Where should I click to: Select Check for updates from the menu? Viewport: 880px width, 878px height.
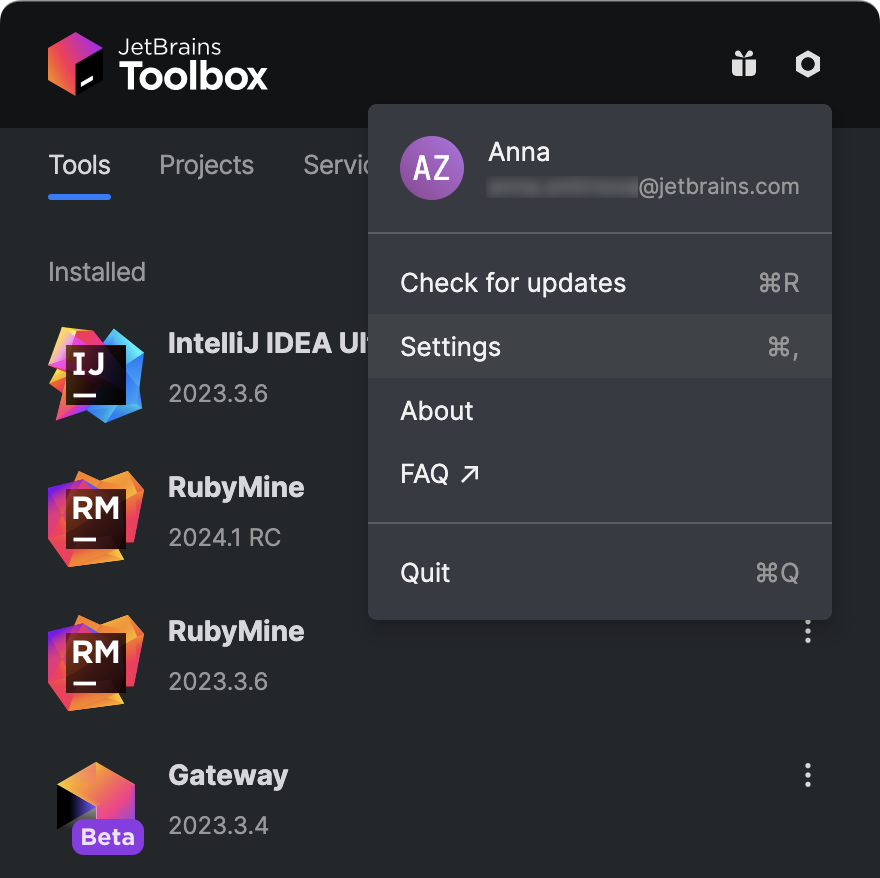(513, 283)
